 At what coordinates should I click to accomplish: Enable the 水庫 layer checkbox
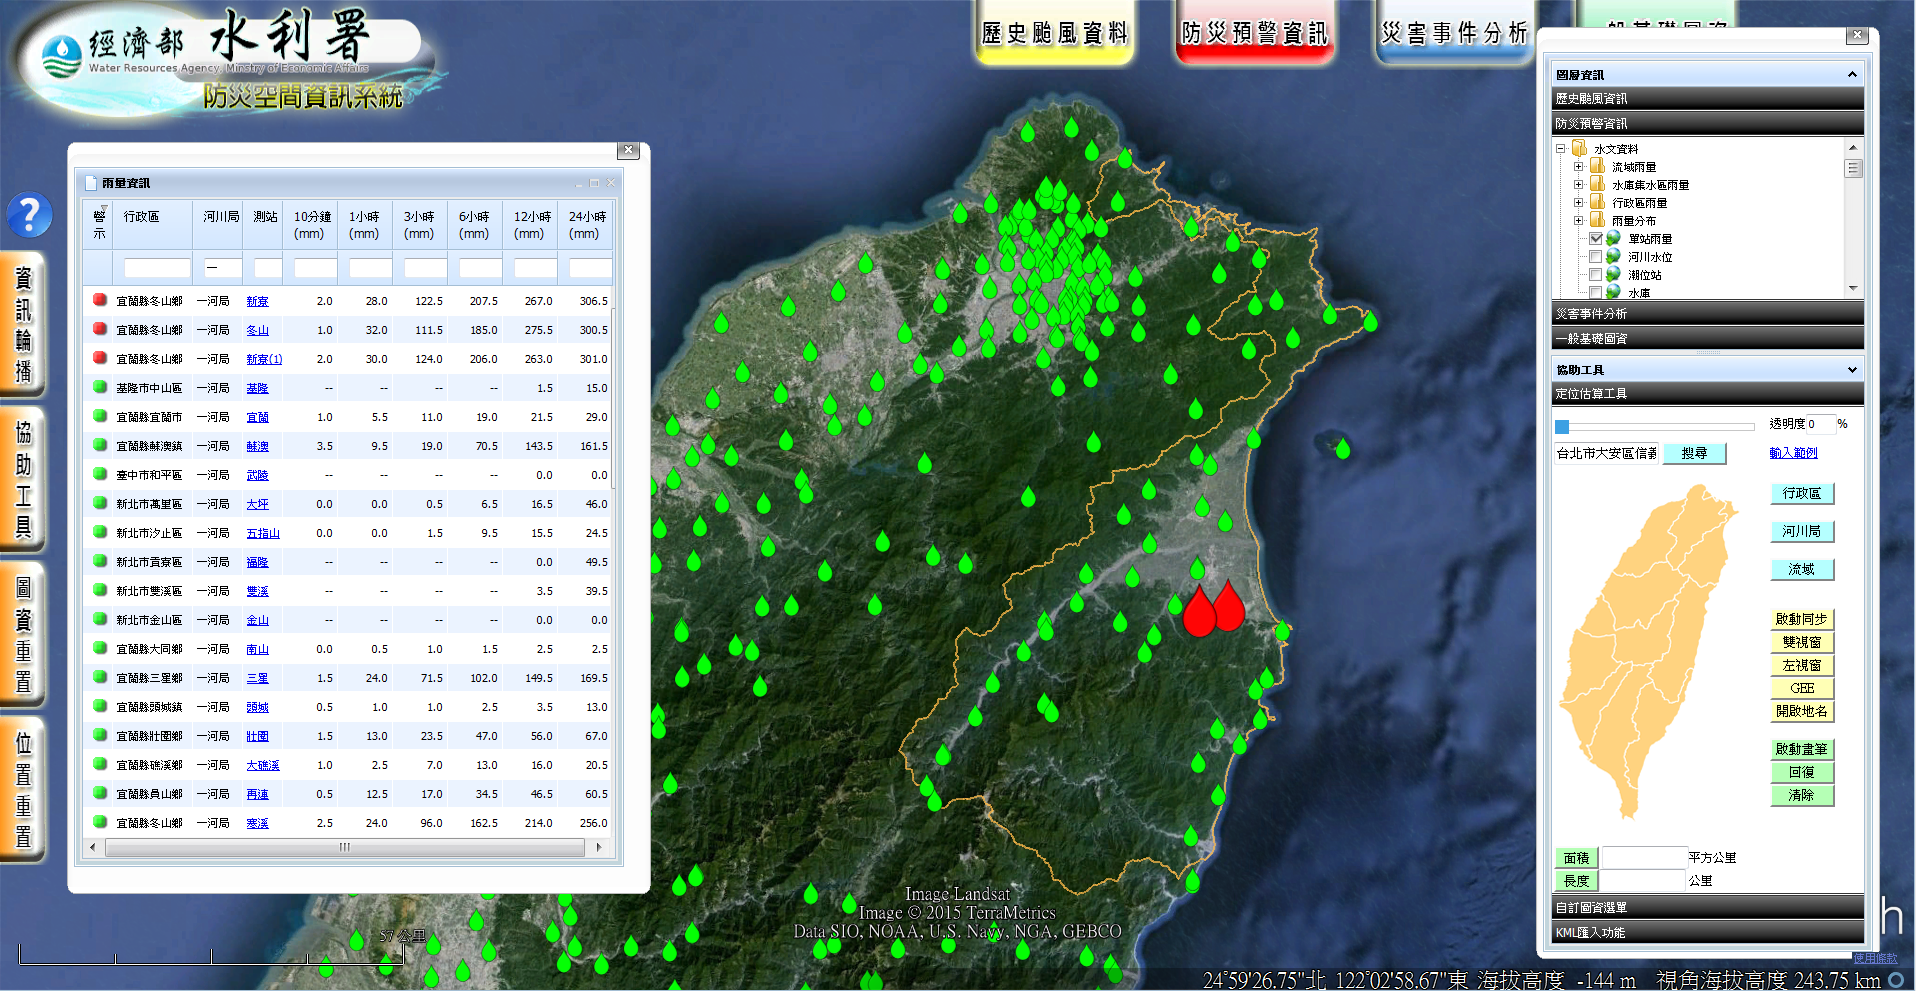point(1596,292)
